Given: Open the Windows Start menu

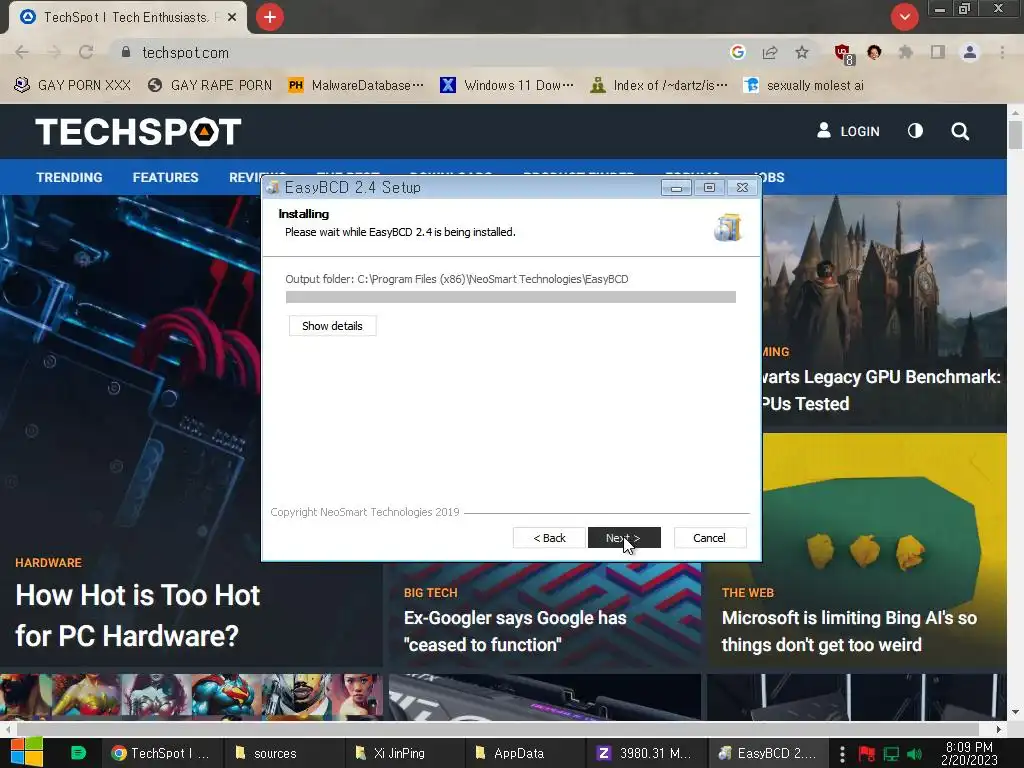Looking at the screenshot, I should pyautogui.click(x=27, y=752).
